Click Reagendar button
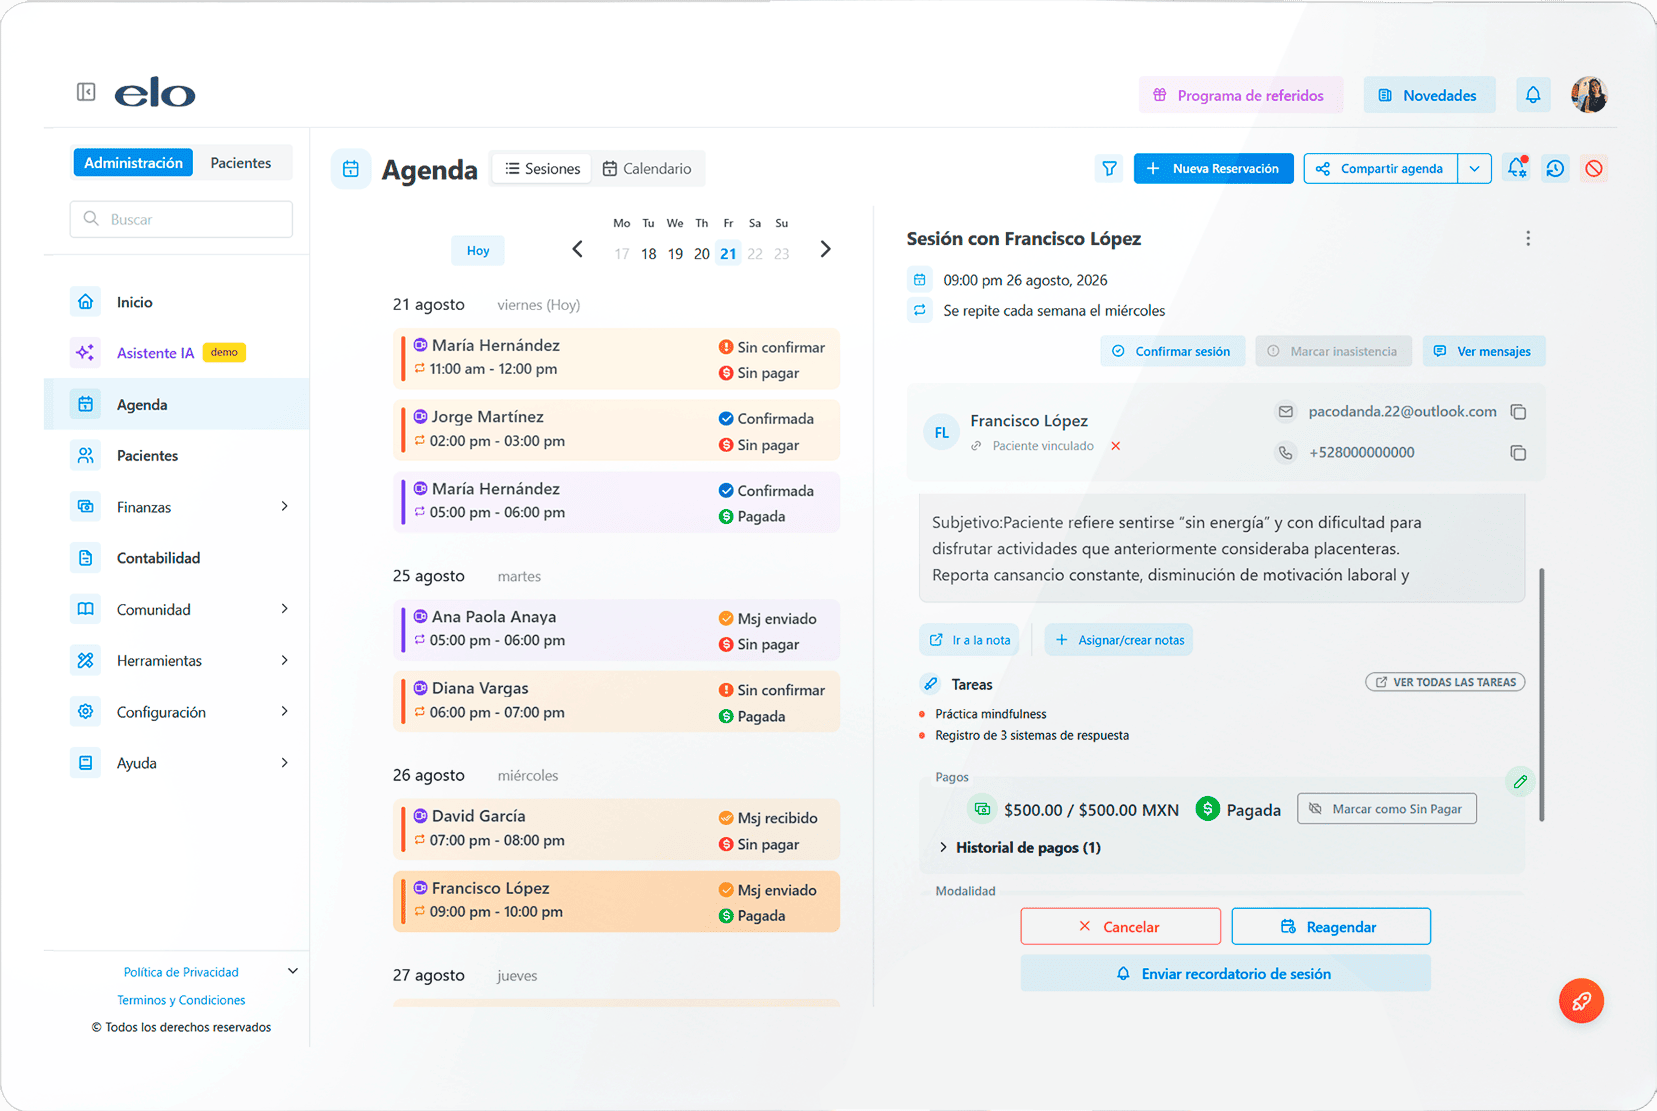Screen dimensions: 1657x1111 click(1331, 927)
